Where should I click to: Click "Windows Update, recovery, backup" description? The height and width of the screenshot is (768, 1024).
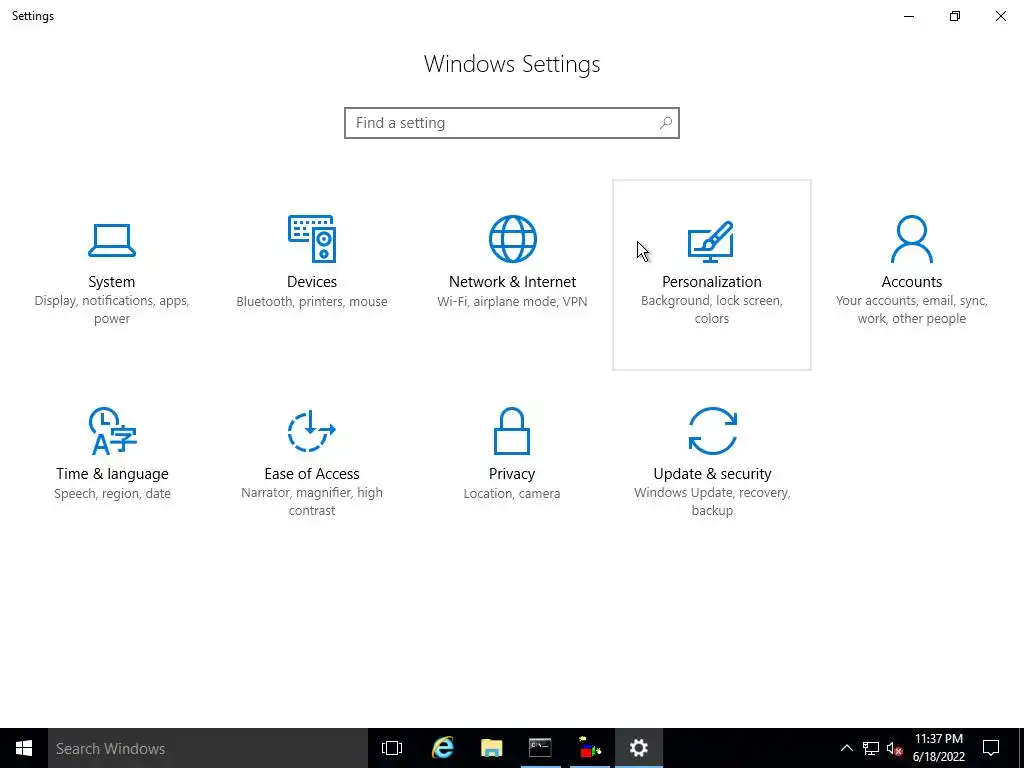click(x=712, y=502)
